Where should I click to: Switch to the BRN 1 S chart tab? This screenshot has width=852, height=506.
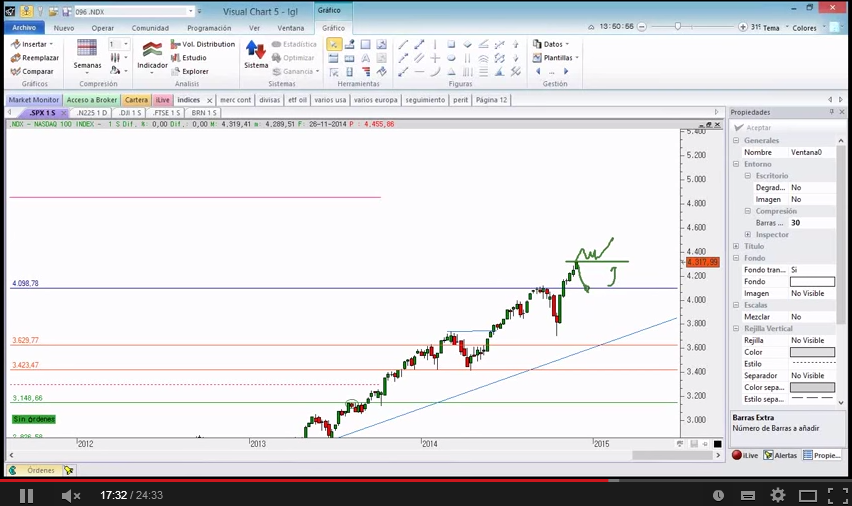(204, 113)
